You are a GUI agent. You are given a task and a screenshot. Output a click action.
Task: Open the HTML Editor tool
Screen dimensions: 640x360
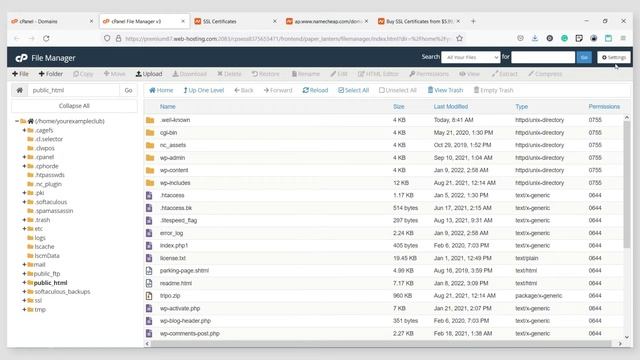pos(378,74)
